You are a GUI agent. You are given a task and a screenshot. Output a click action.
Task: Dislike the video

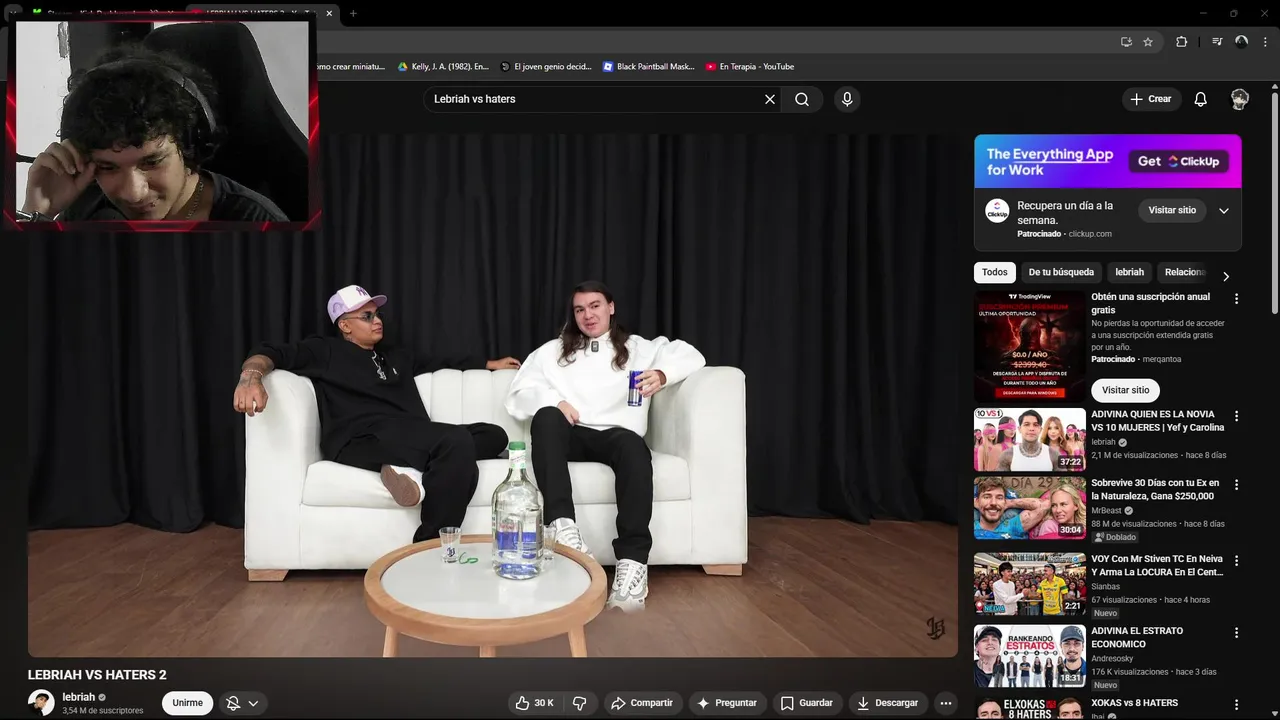[579, 703]
